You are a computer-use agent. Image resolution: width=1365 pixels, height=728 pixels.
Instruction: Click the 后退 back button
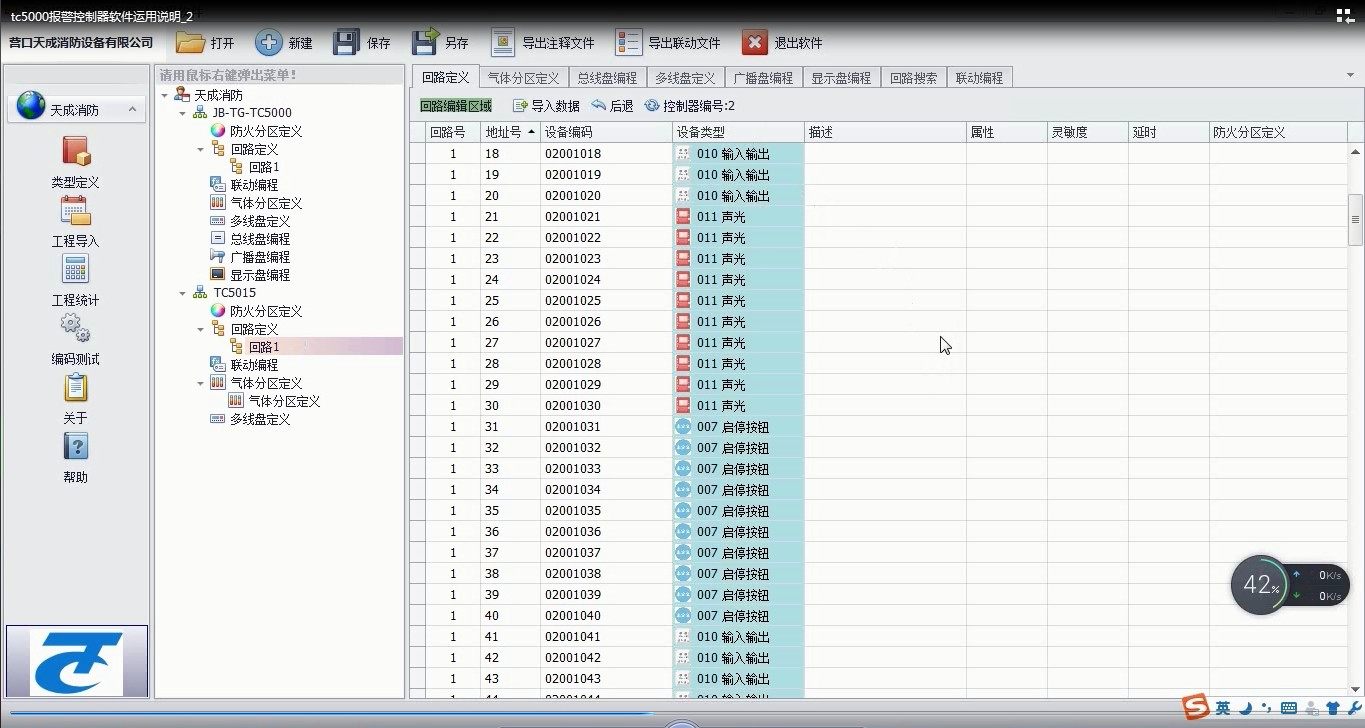(x=612, y=106)
